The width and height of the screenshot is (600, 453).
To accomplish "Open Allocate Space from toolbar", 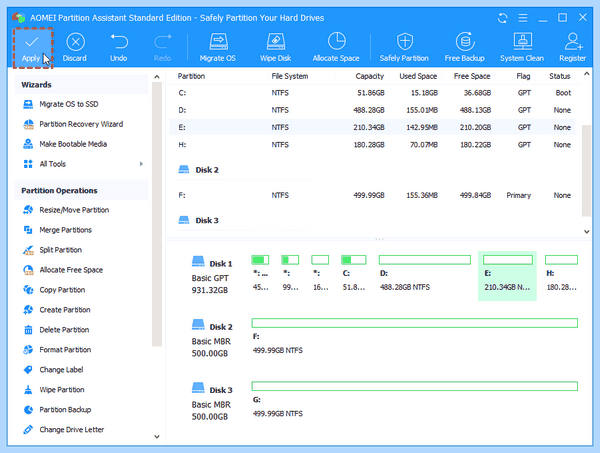I will pos(336,48).
